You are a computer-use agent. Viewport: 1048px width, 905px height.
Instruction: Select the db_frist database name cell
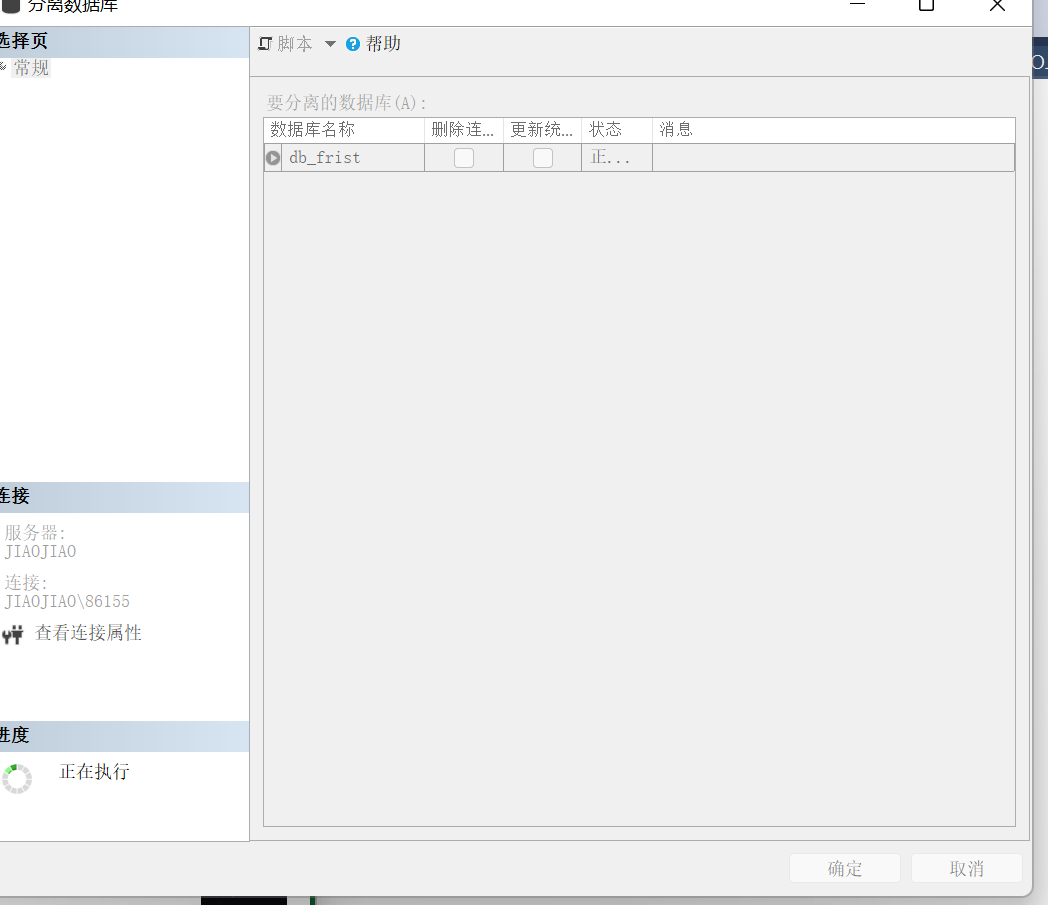(353, 158)
